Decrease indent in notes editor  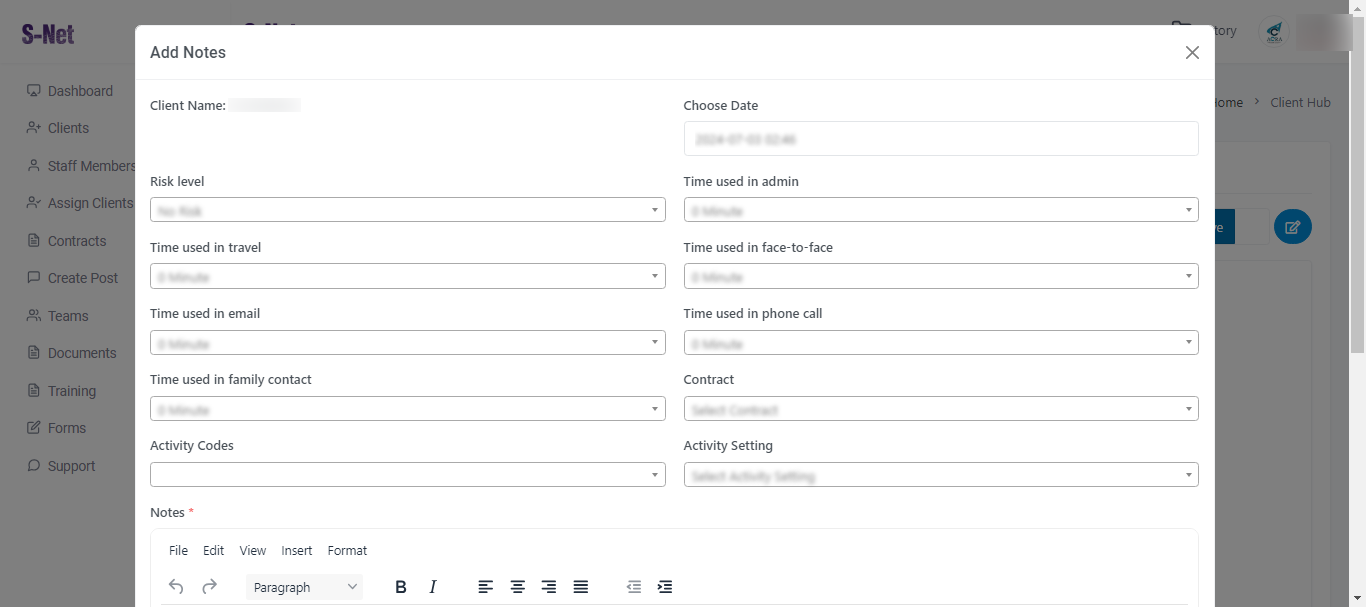pyautogui.click(x=633, y=587)
